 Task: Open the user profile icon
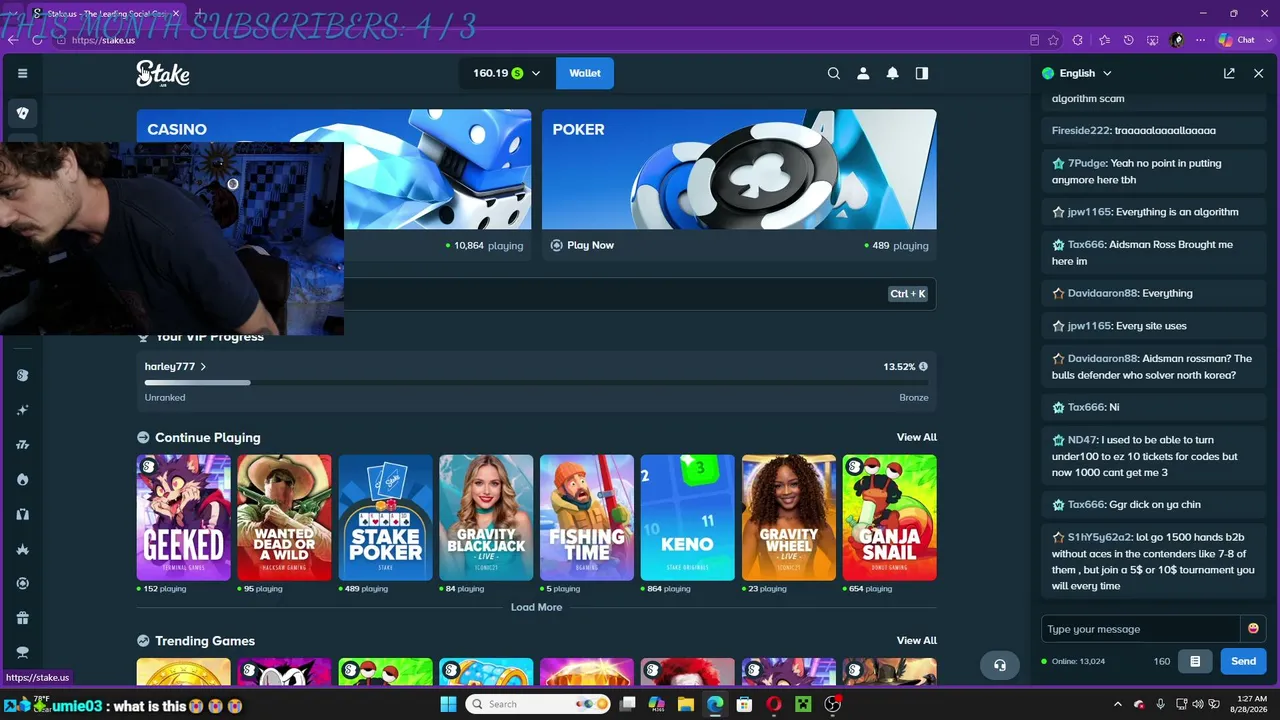click(863, 73)
